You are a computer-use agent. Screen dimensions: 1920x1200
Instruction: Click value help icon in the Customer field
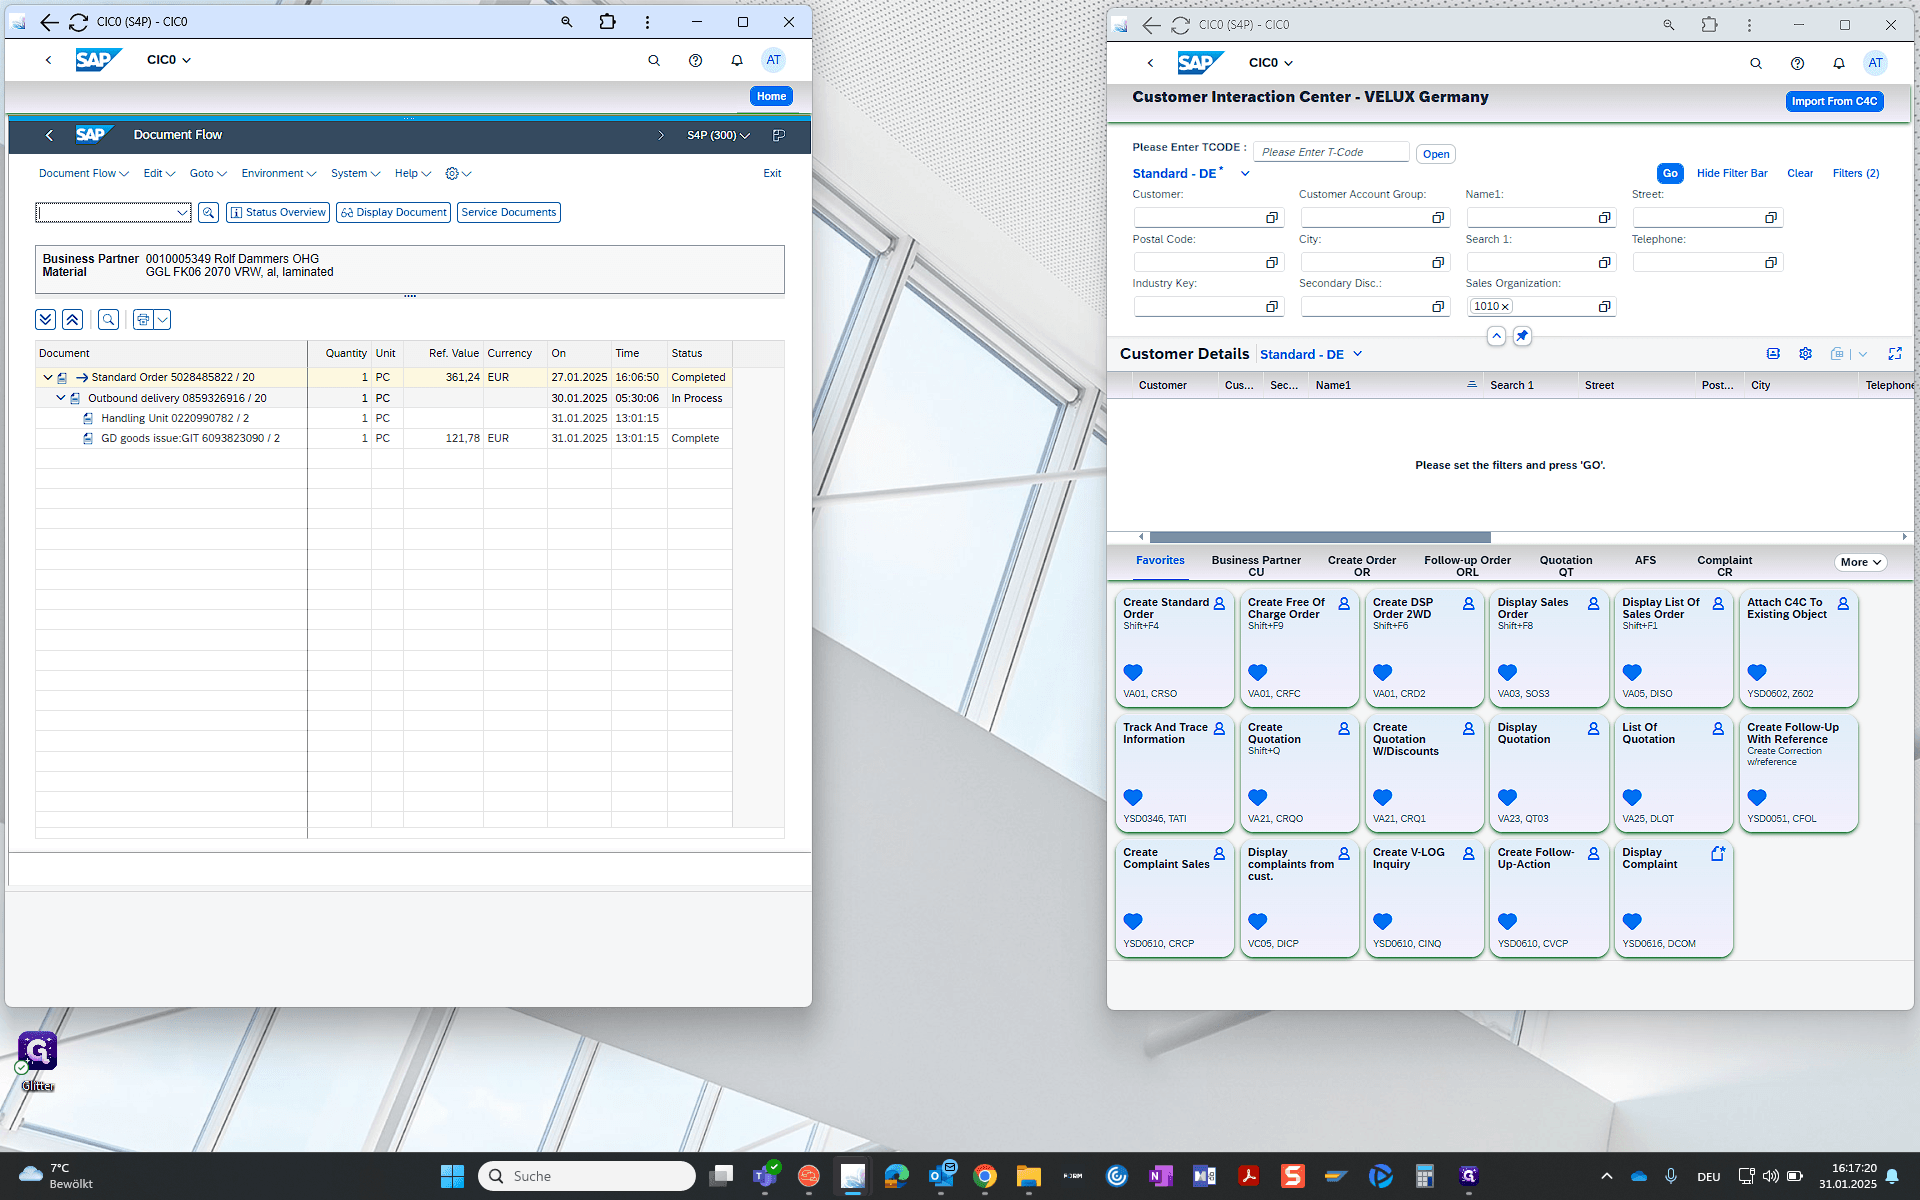[x=1272, y=218]
